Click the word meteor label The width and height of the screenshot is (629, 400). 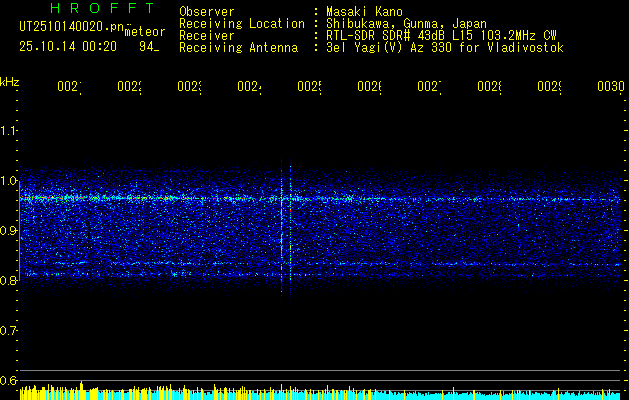tap(145, 32)
